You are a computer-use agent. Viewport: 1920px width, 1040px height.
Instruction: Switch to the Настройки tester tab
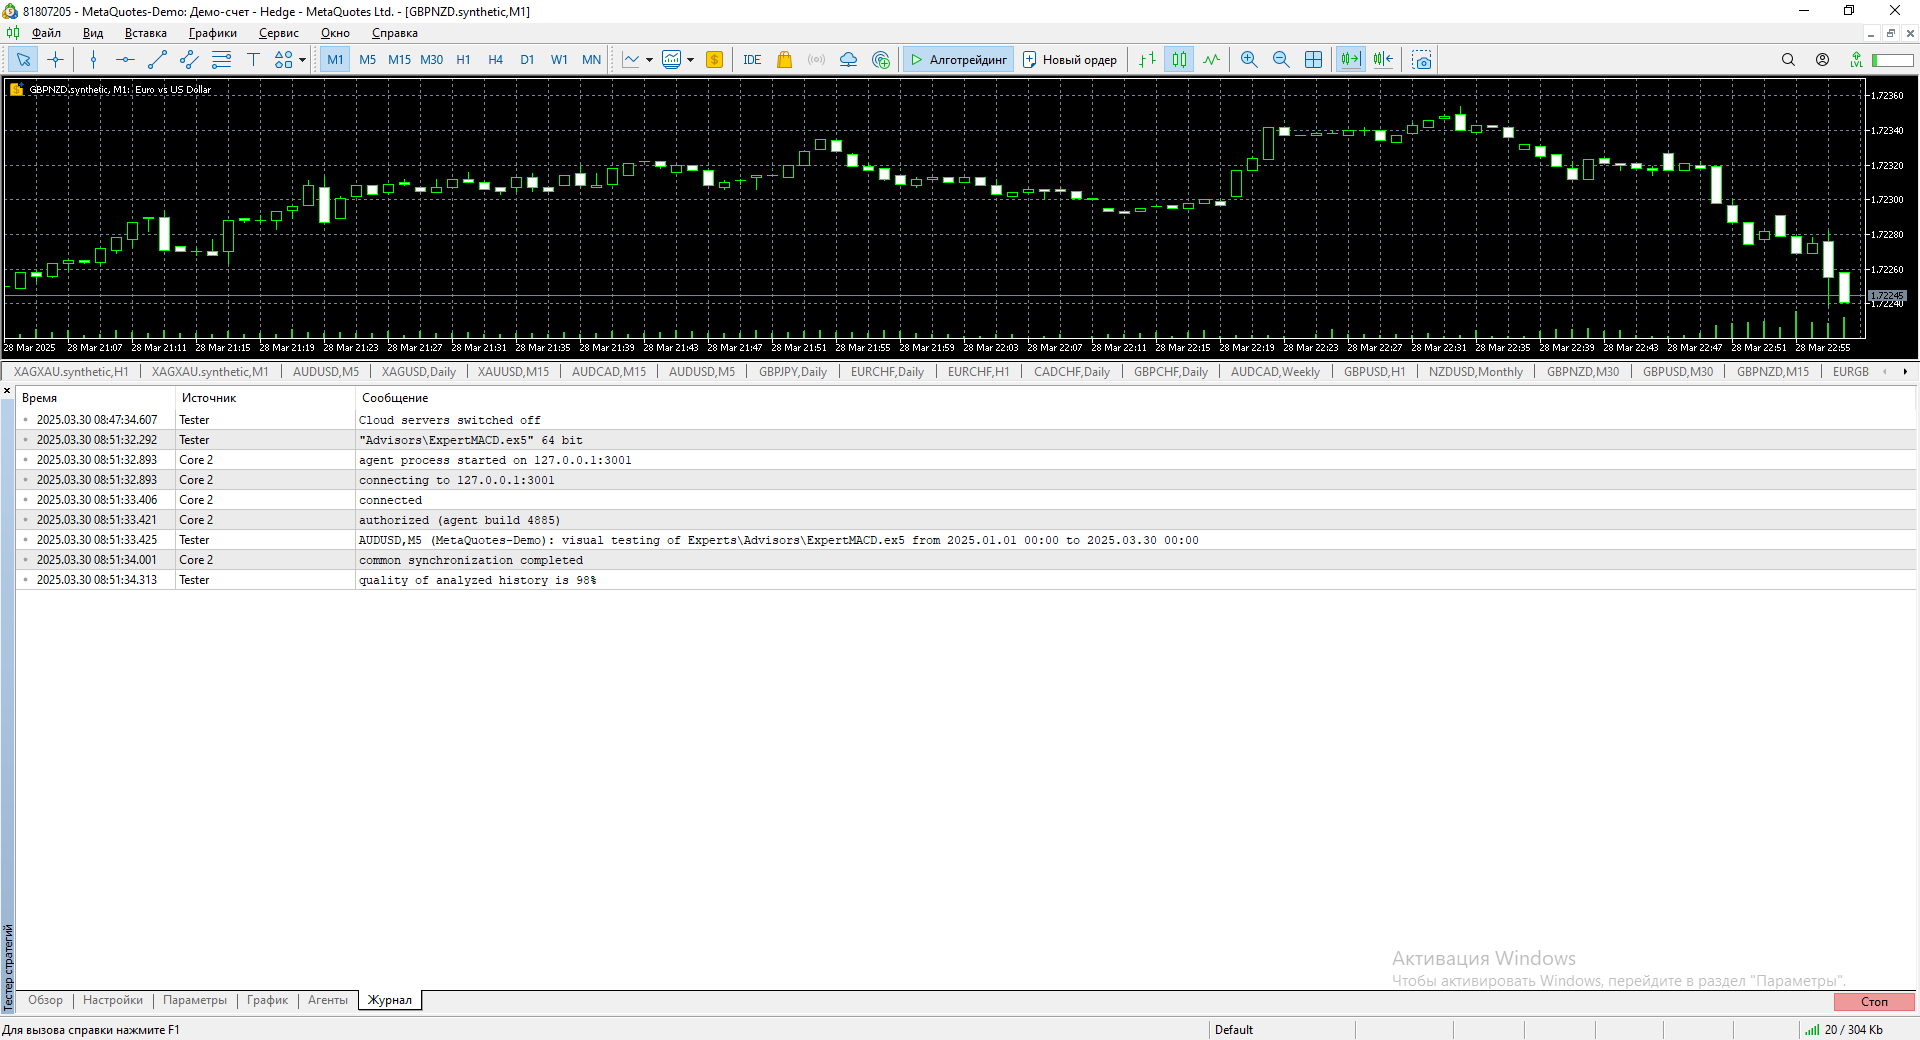pyautogui.click(x=112, y=1000)
